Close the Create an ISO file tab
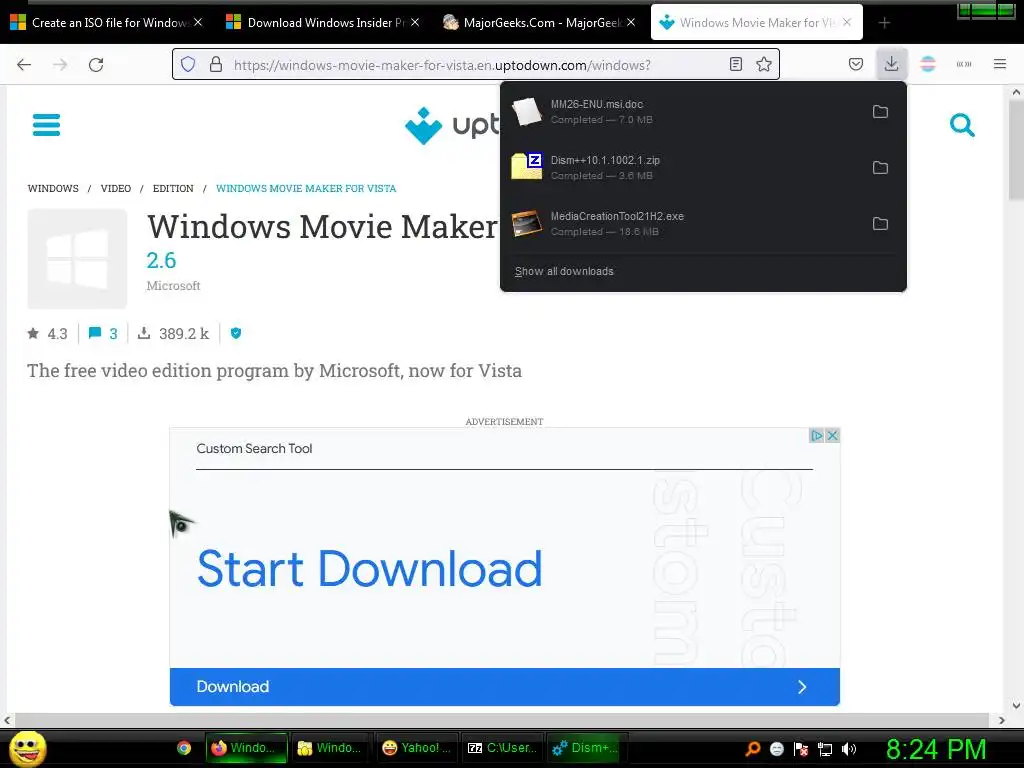Image resolution: width=1024 pixels, height=768 pixels. tap(198, 22)
